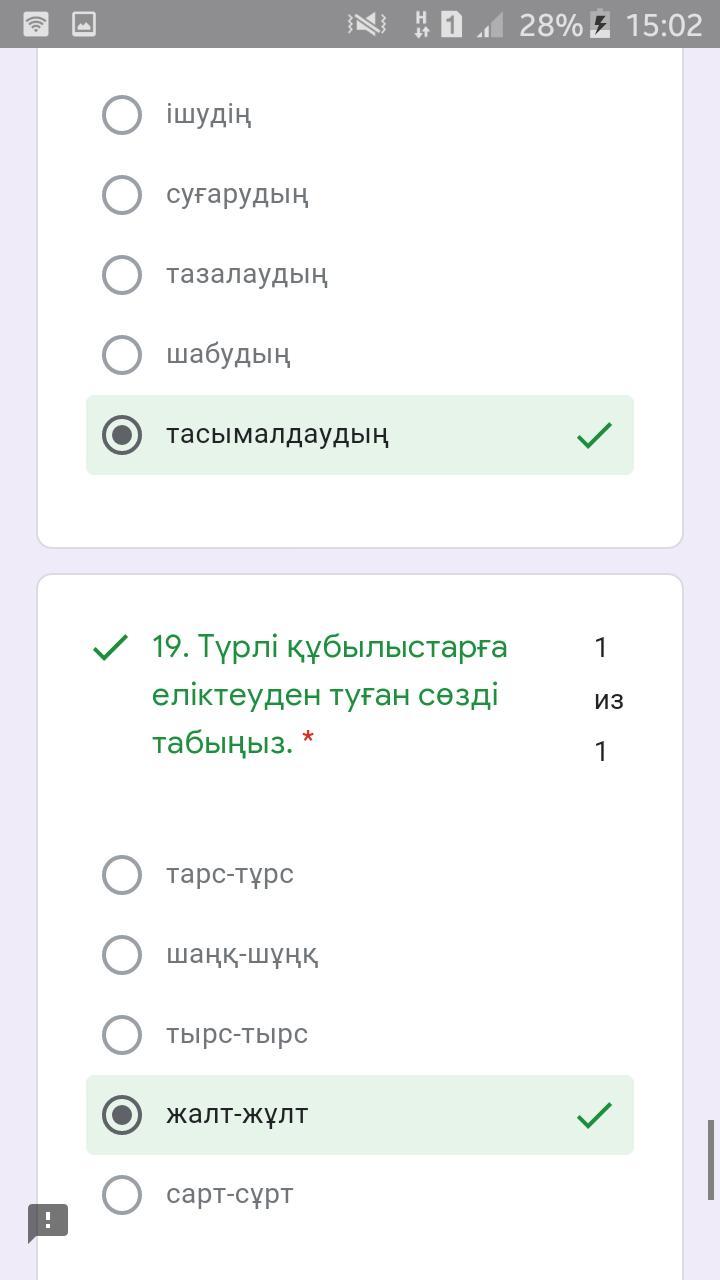Tap the vibrate mode status icon
The width and height of the screenshot is (720, 1280).
367,24
